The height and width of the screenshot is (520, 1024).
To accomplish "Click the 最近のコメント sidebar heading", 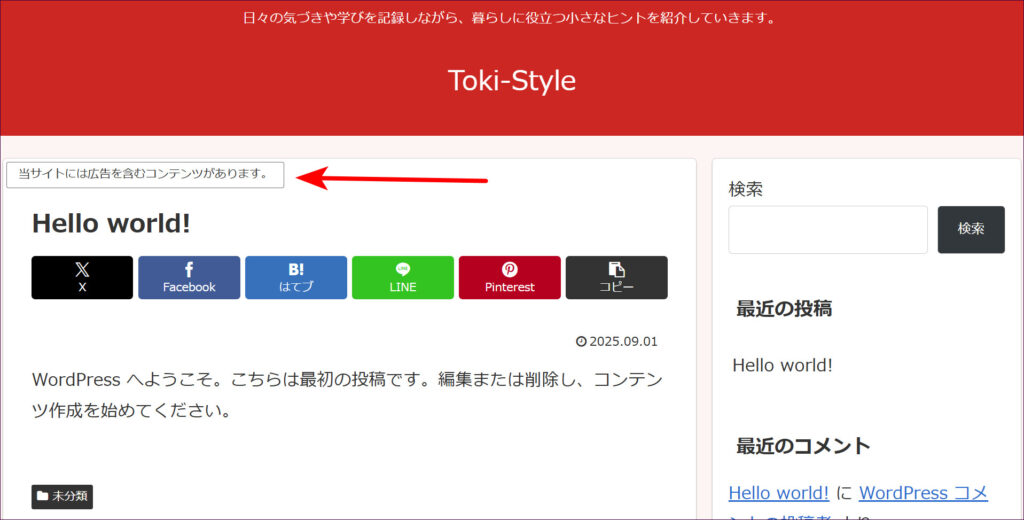I will click(803, 446).
